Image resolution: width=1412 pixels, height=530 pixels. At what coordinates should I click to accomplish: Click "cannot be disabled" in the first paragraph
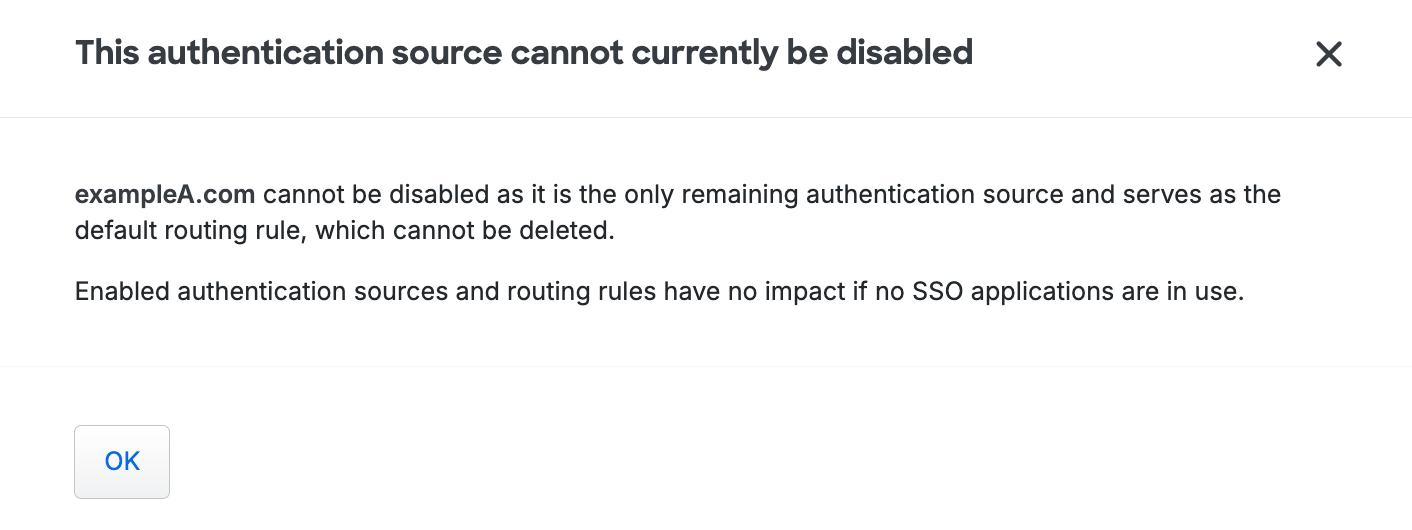pos(371,194)
